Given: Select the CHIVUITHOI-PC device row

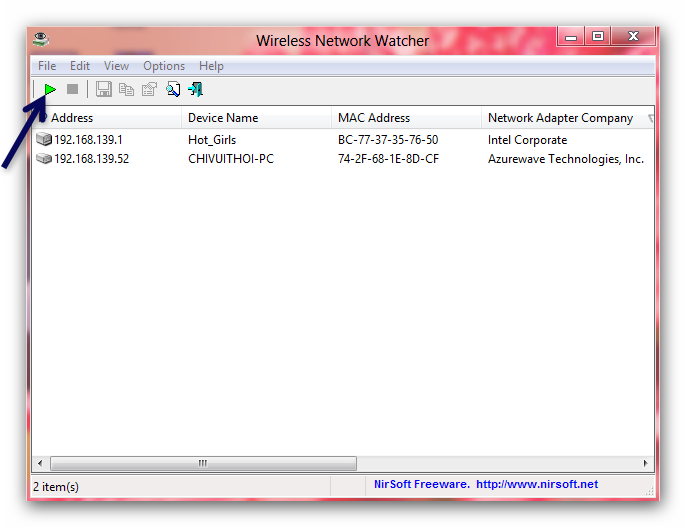Looking at the screenshot, I should (230, 159).
